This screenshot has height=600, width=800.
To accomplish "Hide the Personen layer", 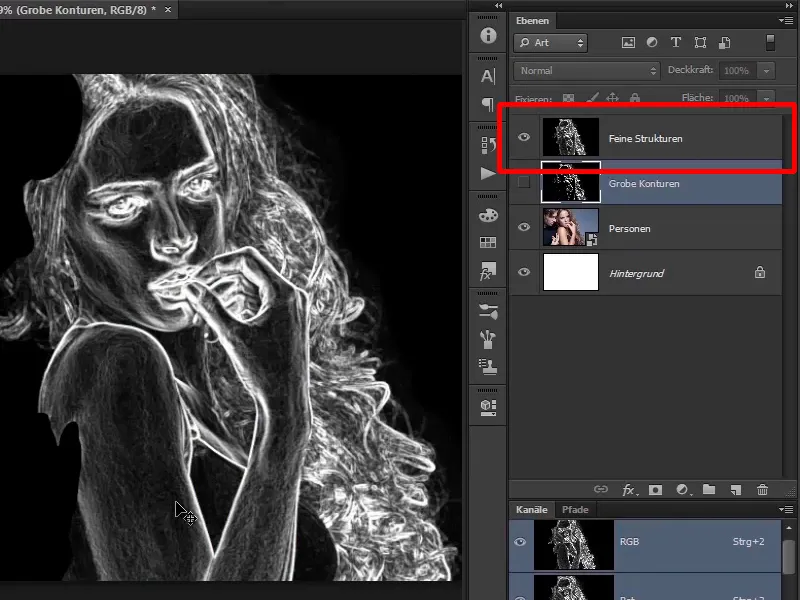I will [x=524, y=227].
